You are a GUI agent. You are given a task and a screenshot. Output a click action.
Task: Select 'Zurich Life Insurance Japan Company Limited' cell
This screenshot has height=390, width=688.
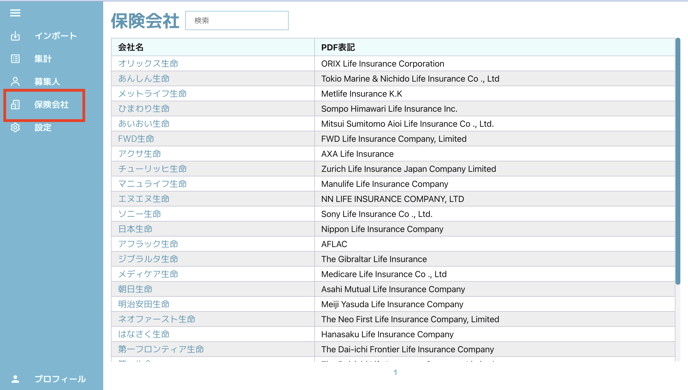(x=494, y=169)
